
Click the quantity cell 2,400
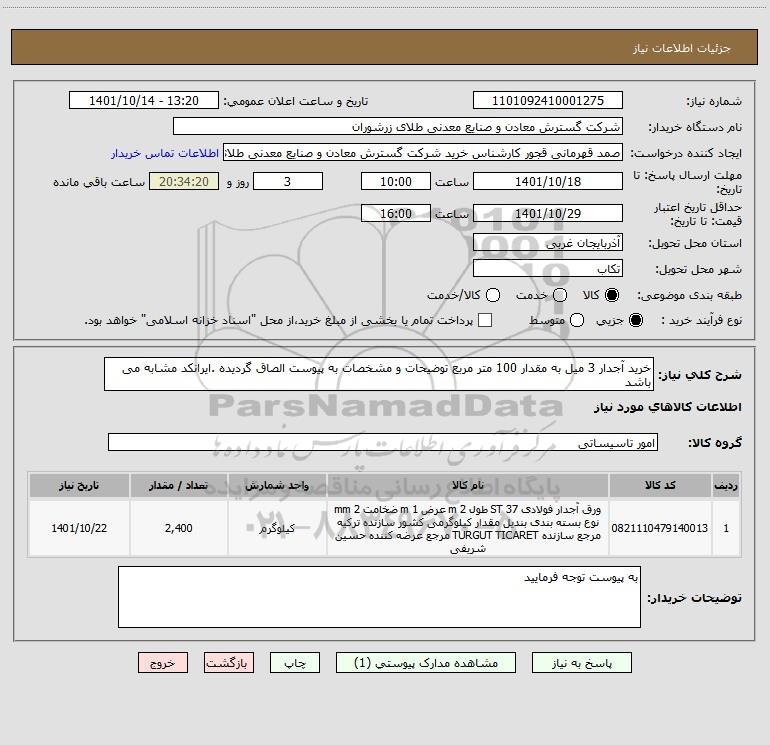tap(179, 528)
